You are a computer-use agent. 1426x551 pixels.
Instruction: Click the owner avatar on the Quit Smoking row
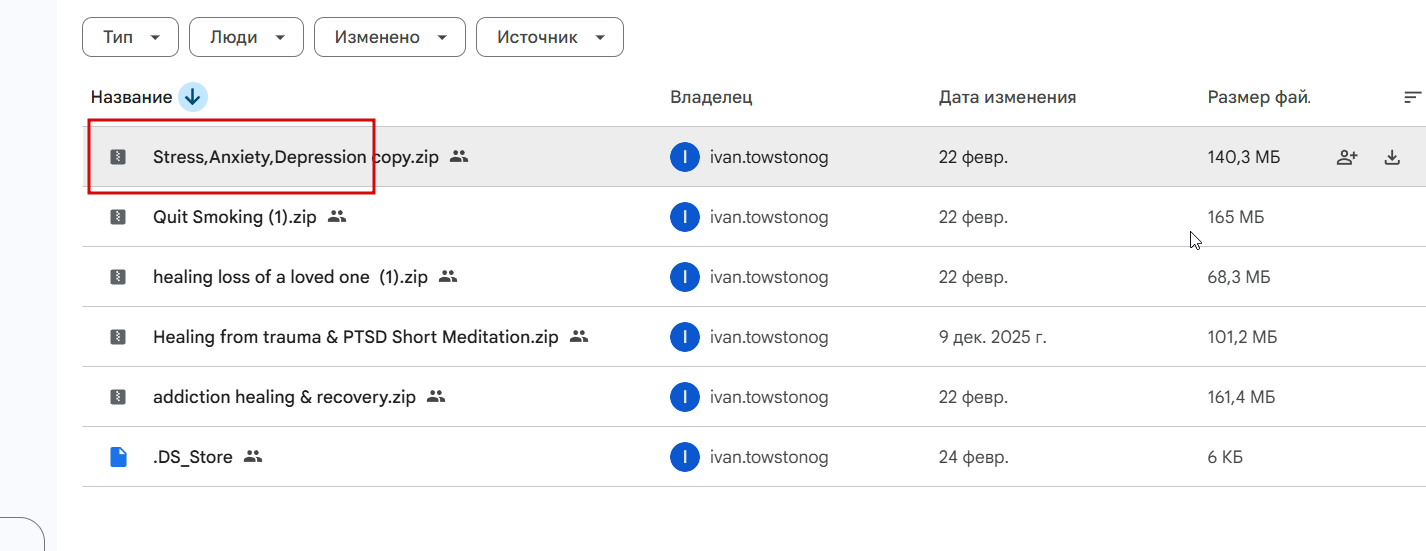(684, 217)
